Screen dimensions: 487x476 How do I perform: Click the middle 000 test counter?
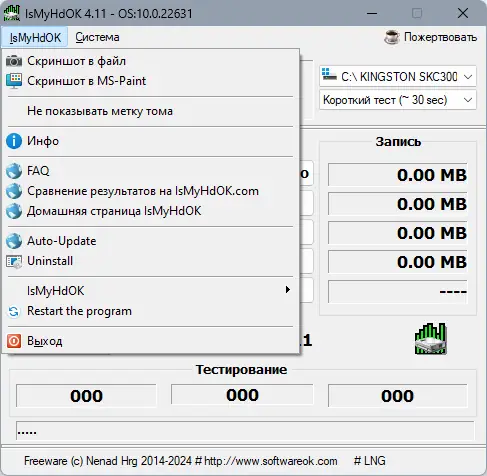click(242, 395)
